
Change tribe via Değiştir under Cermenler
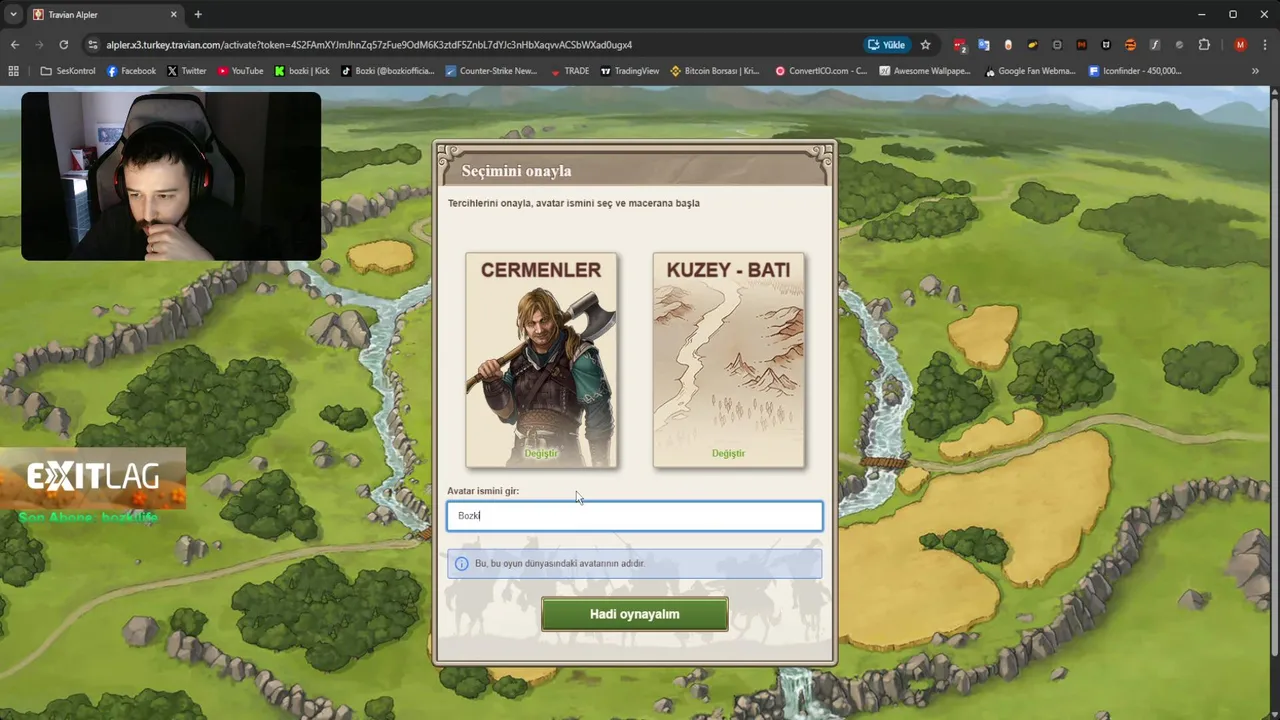(x=541, y=453)
